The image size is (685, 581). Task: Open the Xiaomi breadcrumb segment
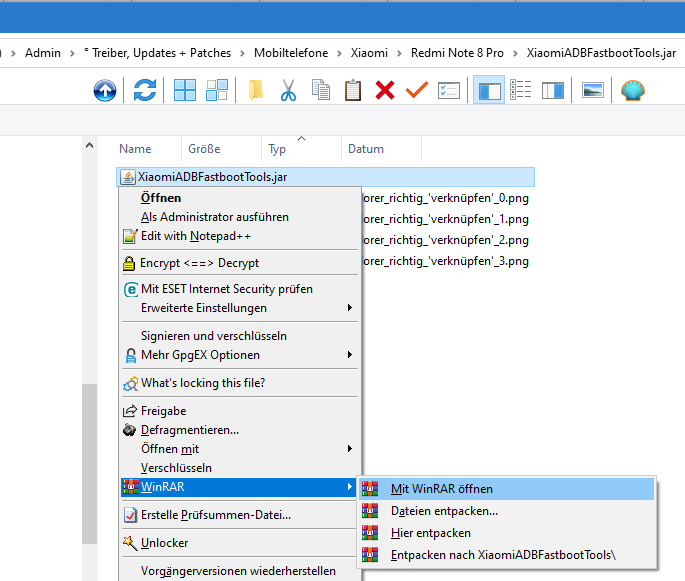tap(369, 53)
